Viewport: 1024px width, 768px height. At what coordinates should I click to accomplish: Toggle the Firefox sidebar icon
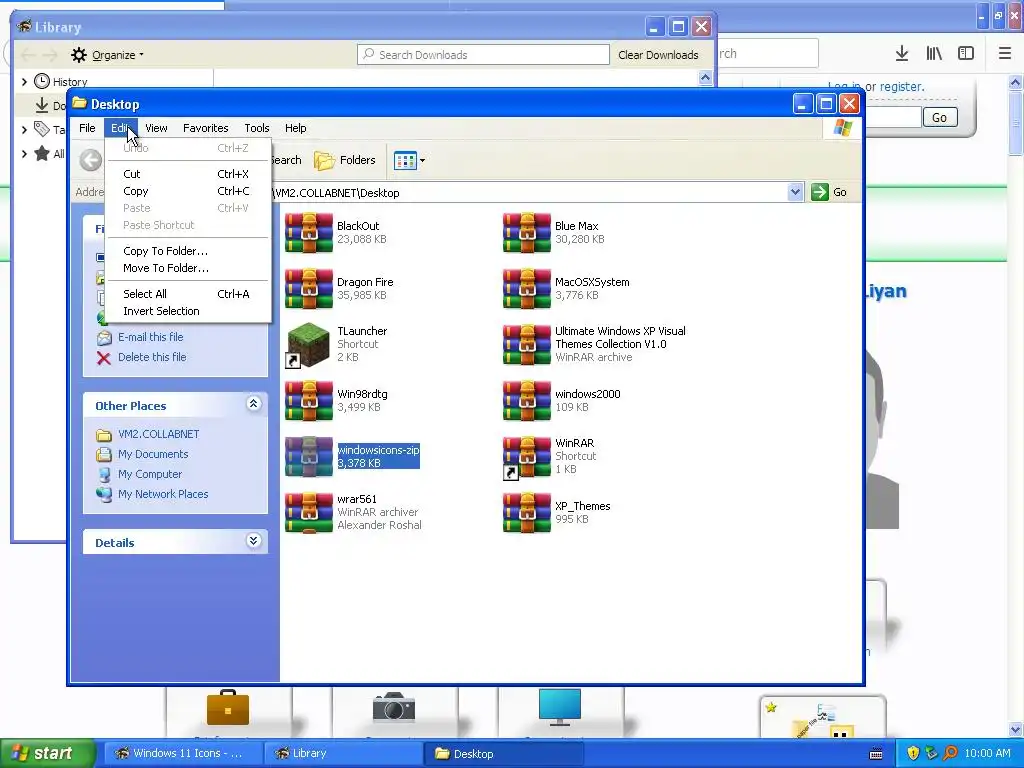click(x=966, y=54)
